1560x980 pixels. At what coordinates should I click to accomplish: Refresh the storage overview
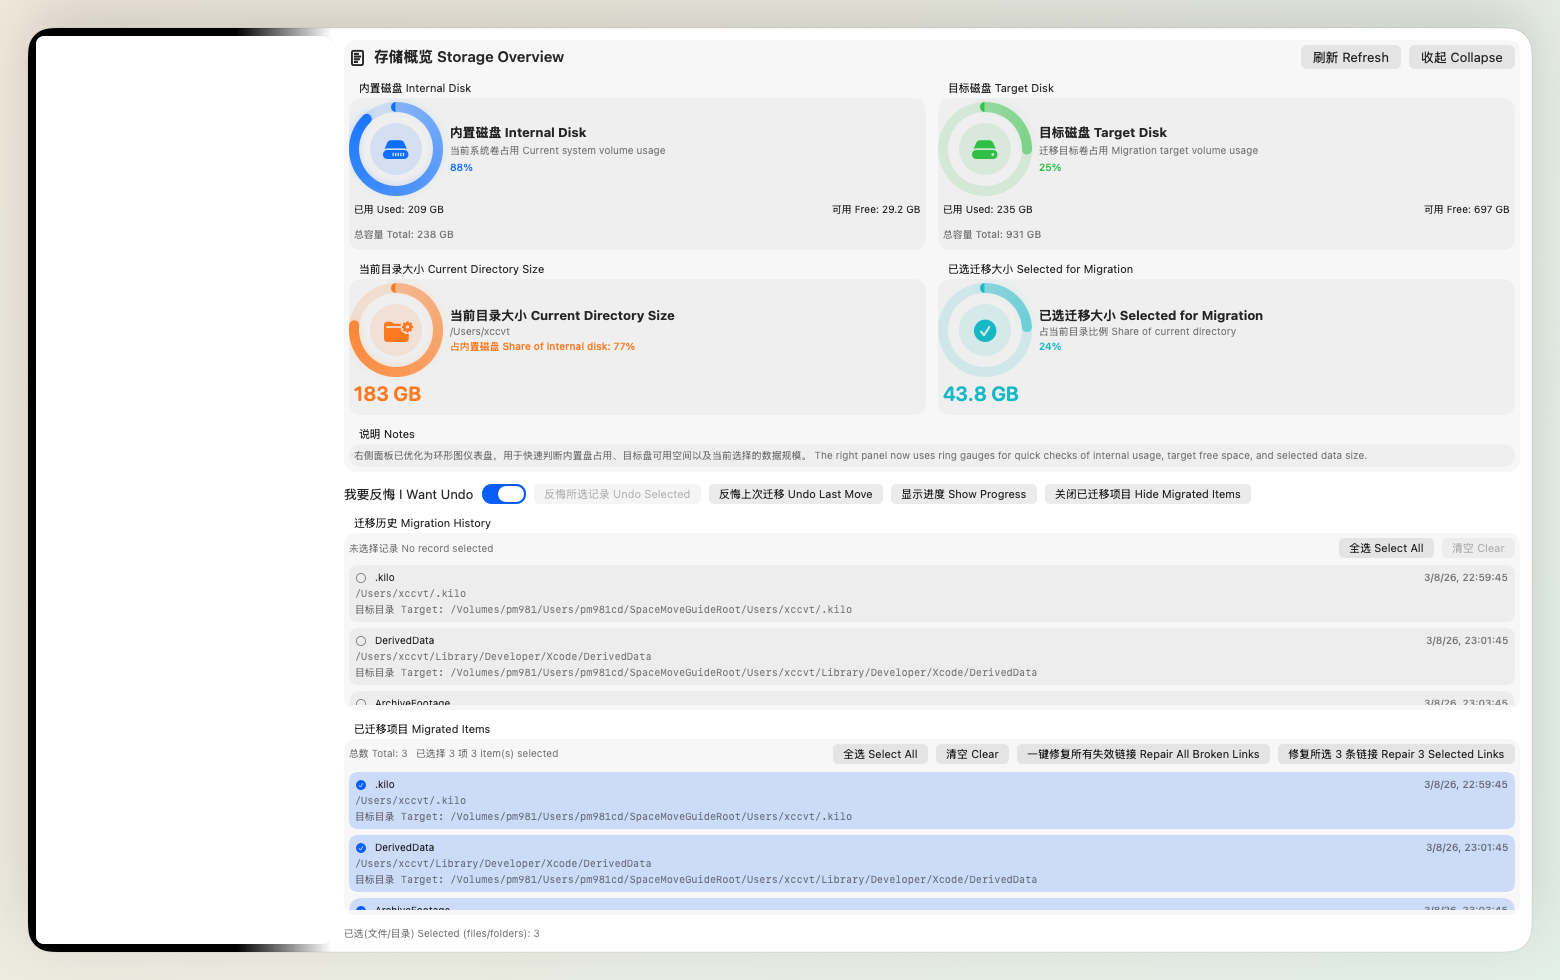pos(1350,57)
